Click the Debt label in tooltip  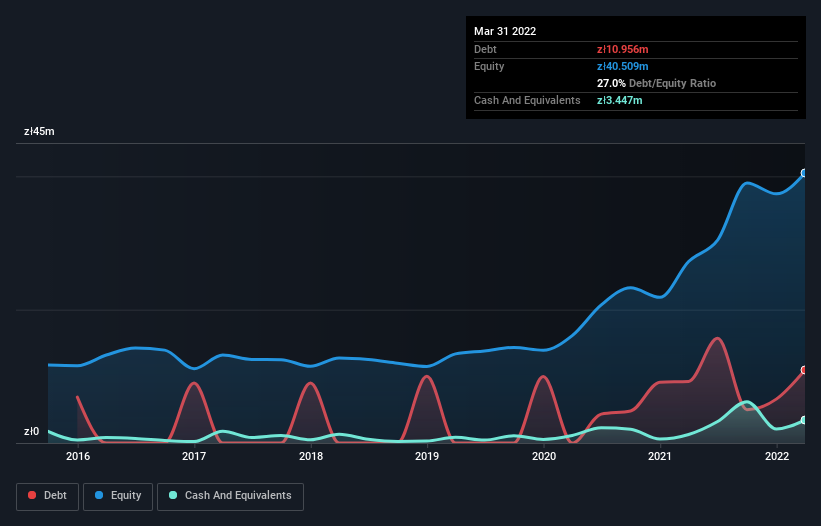485,49
